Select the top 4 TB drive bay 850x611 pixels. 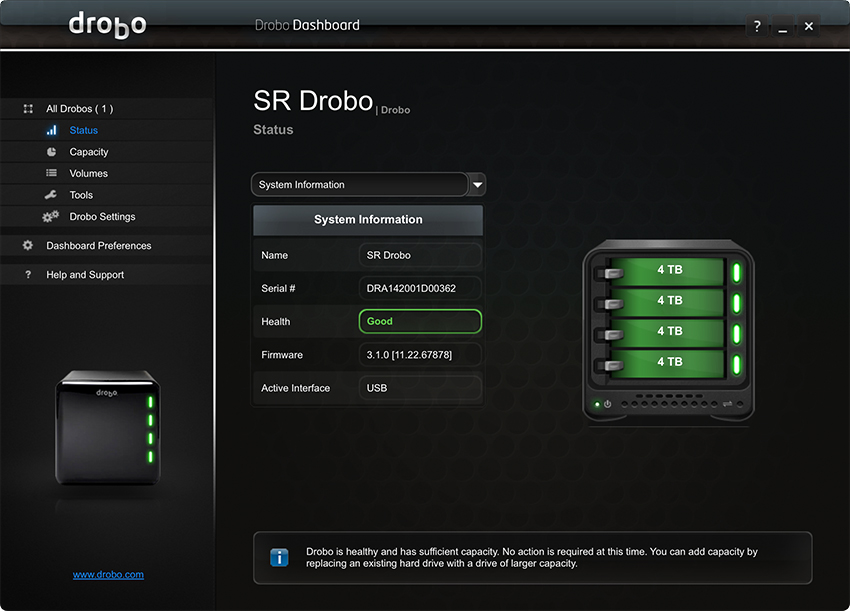pyautogui.click(x=669, y=271)
